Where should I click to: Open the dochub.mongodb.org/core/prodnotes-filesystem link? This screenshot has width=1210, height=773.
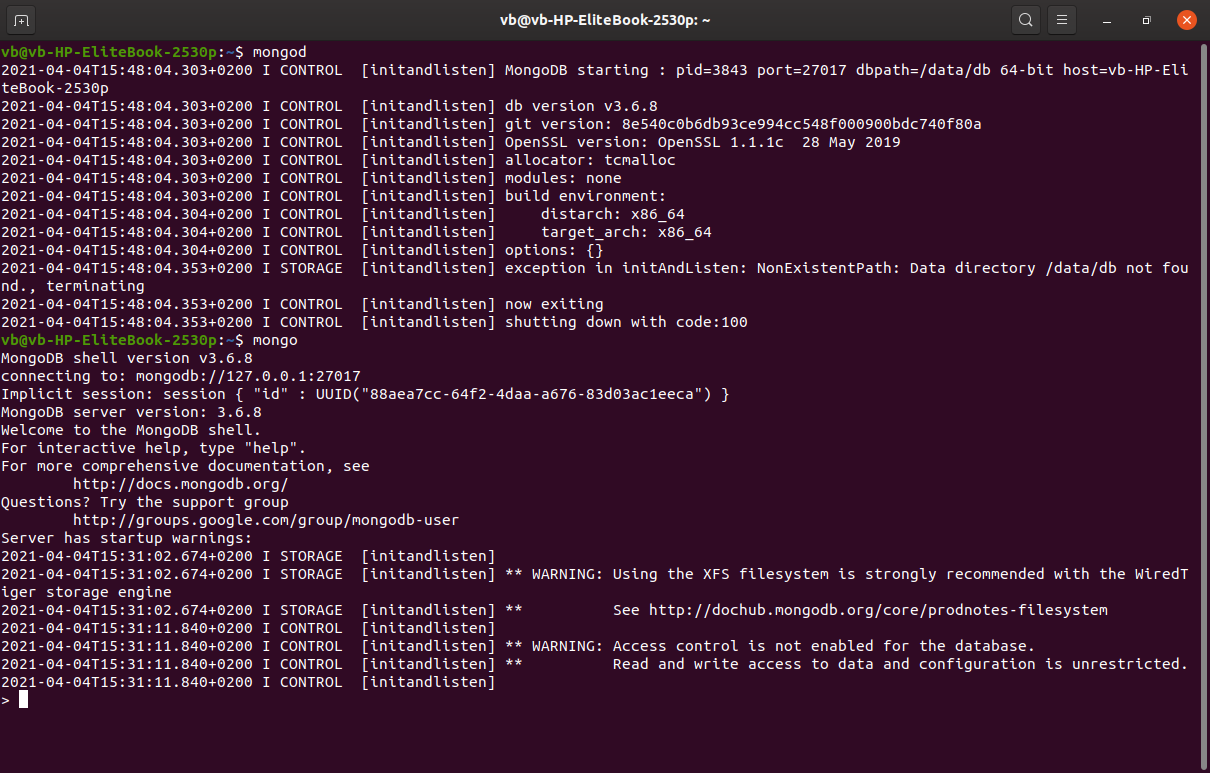(878, 610)
